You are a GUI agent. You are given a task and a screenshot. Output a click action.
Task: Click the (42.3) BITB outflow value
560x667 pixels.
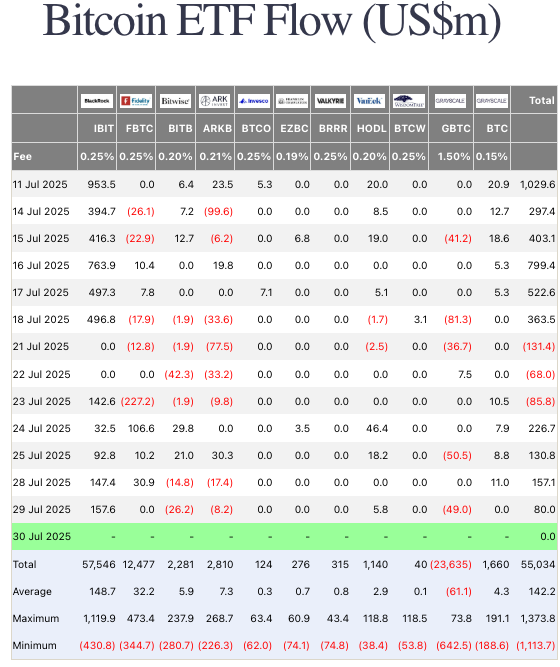pos(179,374)
